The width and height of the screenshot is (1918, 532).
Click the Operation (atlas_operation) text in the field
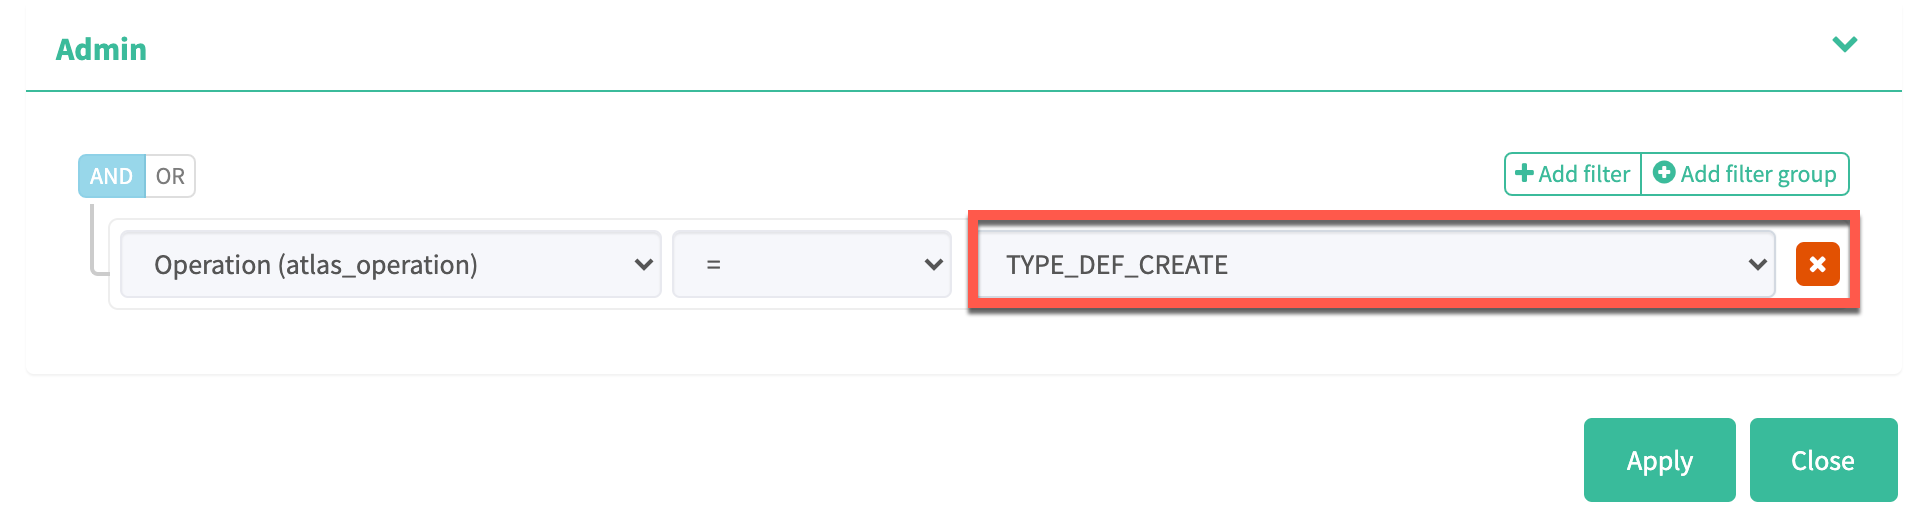315,265
